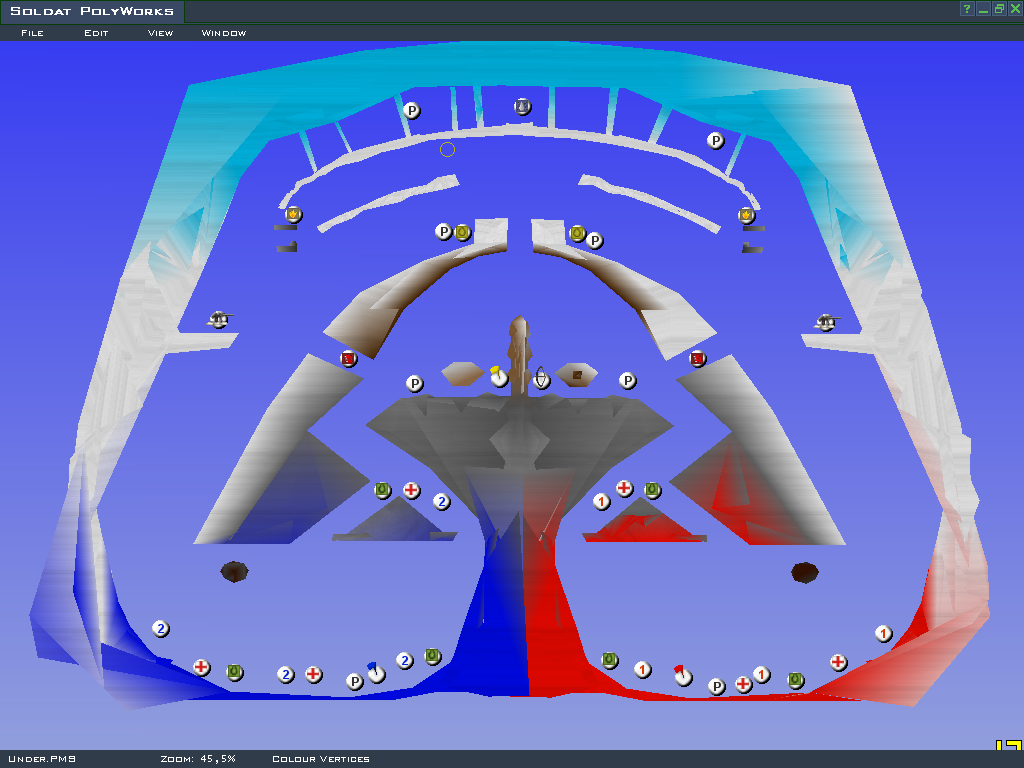Click the yellow icon in bottom-right corner
This screenshot has width=1024, height=768.
[1008, 747]
